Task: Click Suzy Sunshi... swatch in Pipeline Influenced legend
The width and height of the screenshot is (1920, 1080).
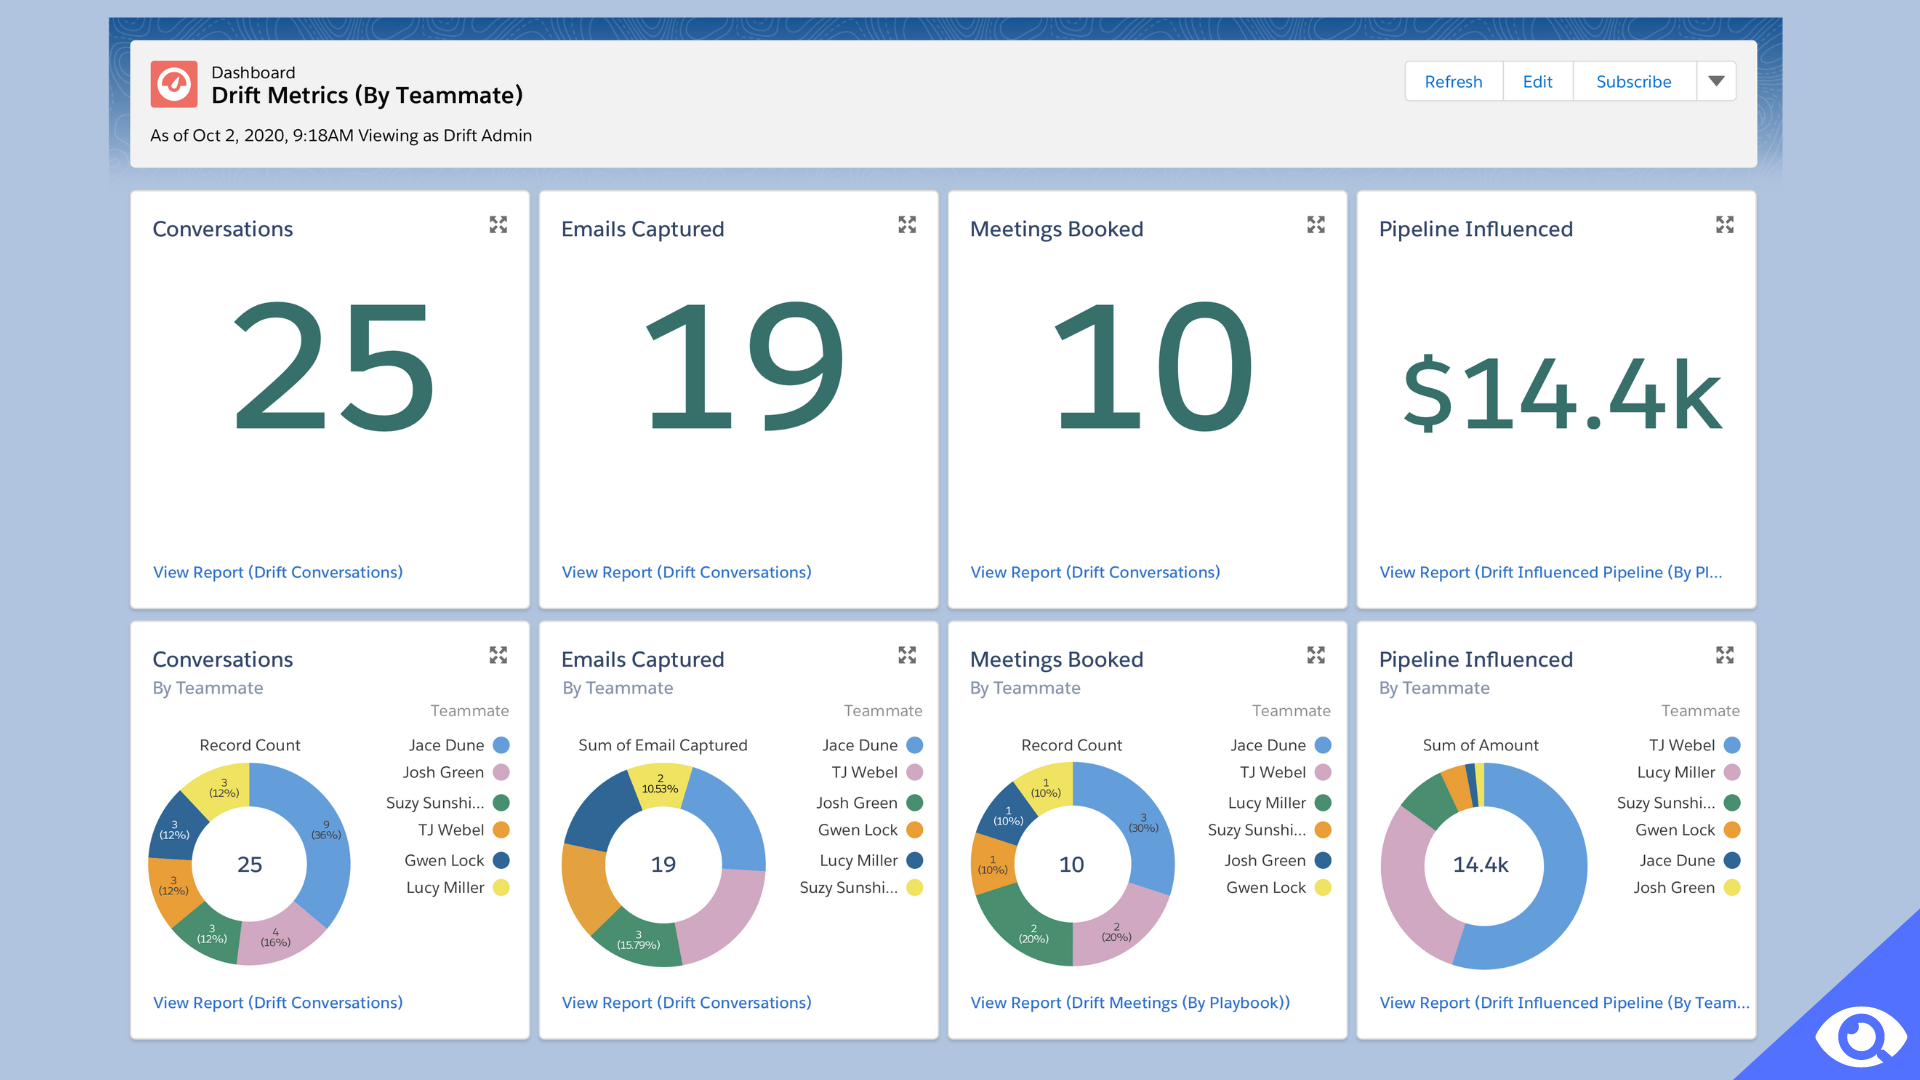Action: coord(1732,803)
